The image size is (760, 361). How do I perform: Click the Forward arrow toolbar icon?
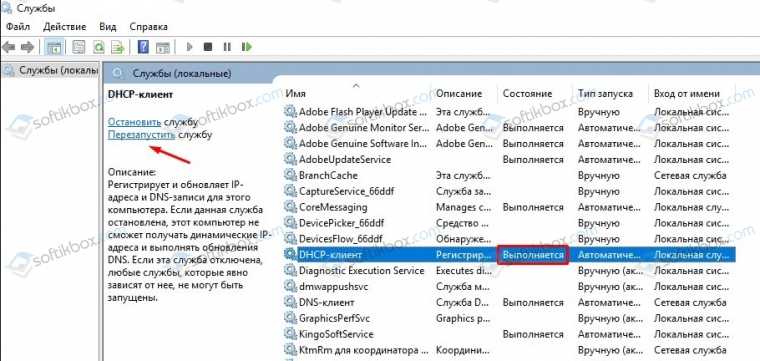(x=27, y=47)
